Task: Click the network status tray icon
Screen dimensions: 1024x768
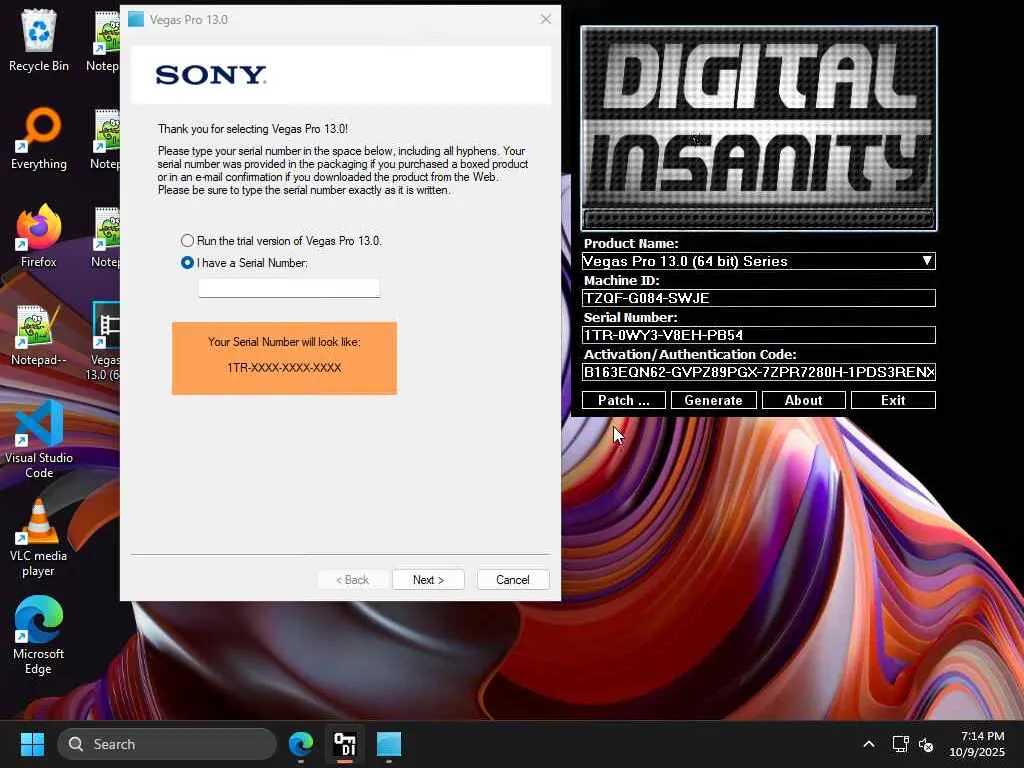Action: pos(900,744)
